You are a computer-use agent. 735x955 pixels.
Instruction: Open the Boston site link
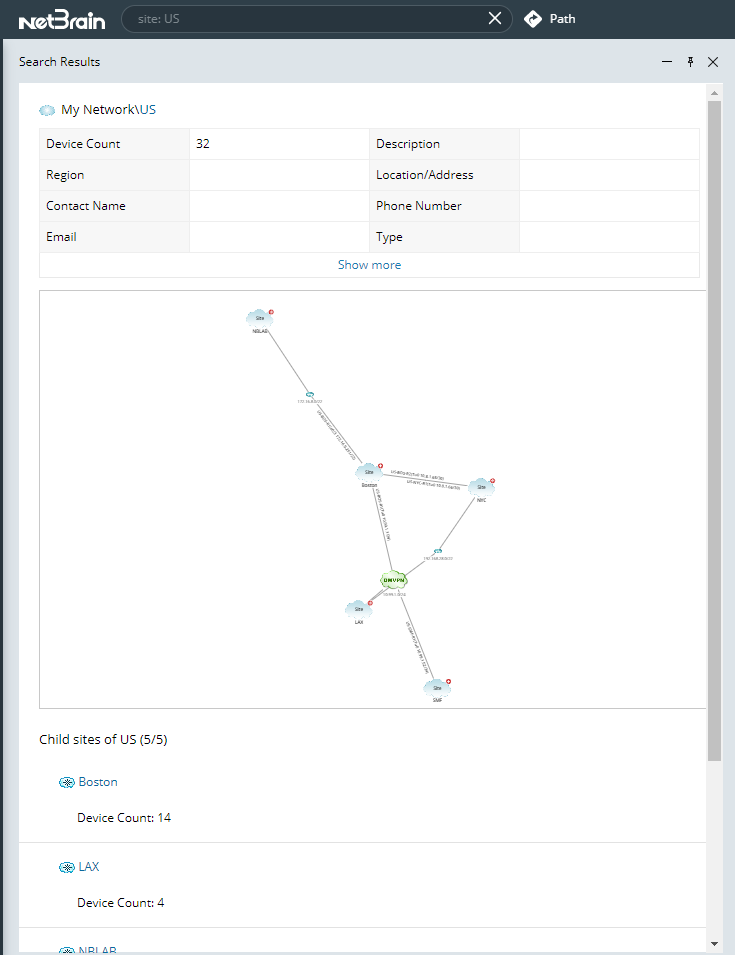pyautogui.click(x=97, y=781)
